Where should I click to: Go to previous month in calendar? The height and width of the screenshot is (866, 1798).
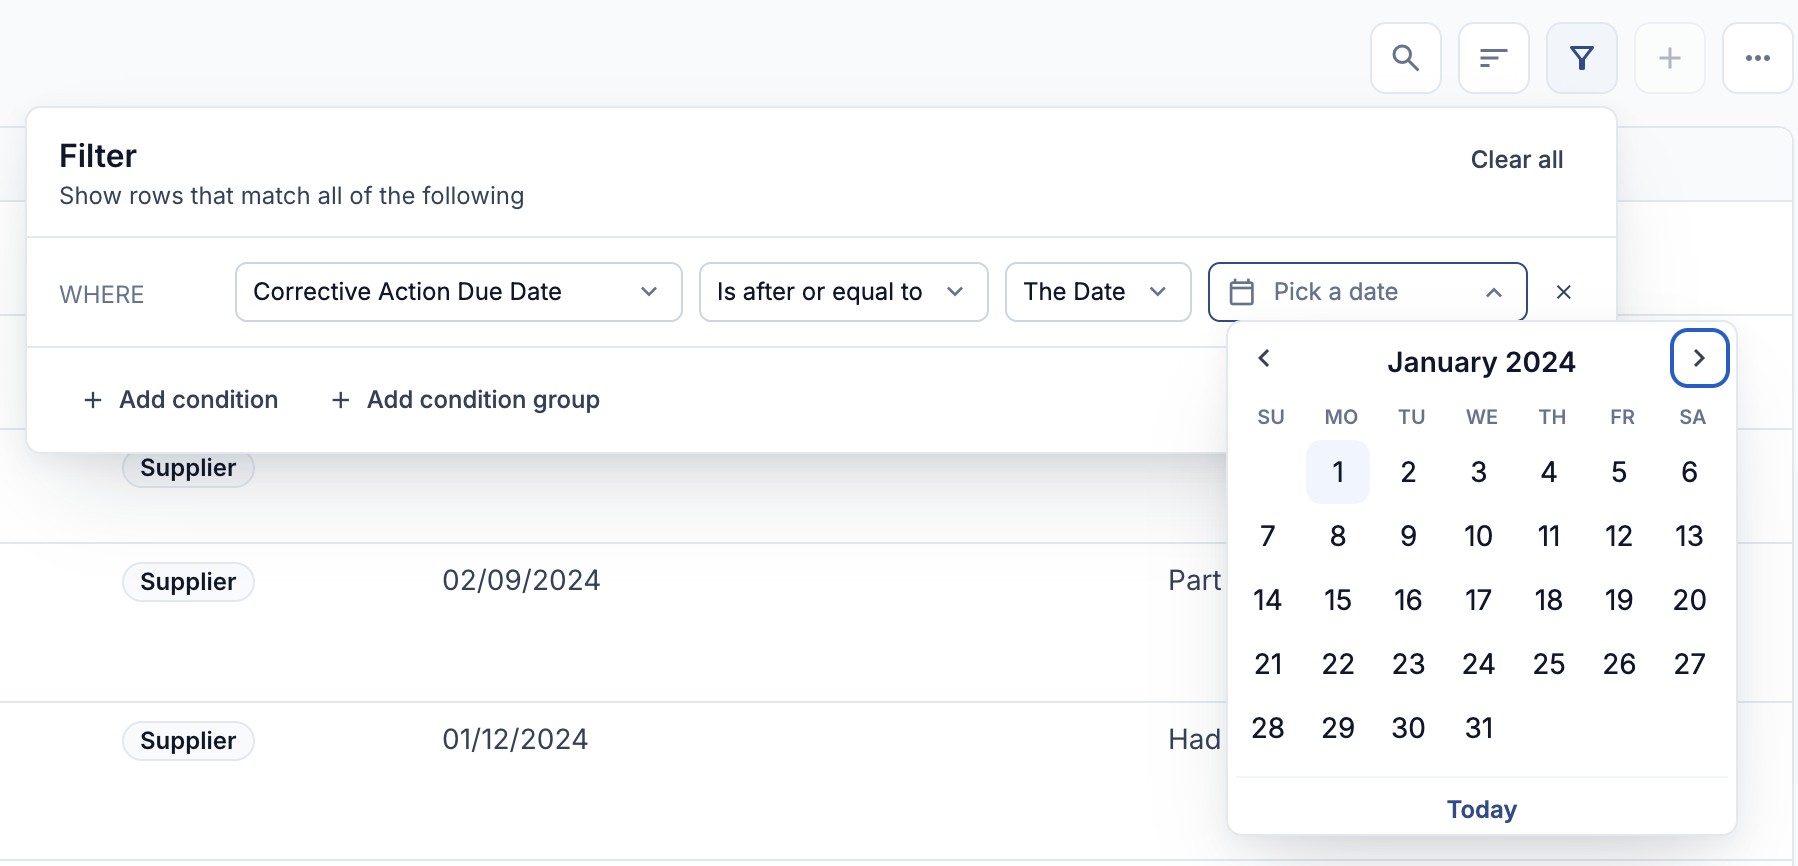tap(1264, 358)
